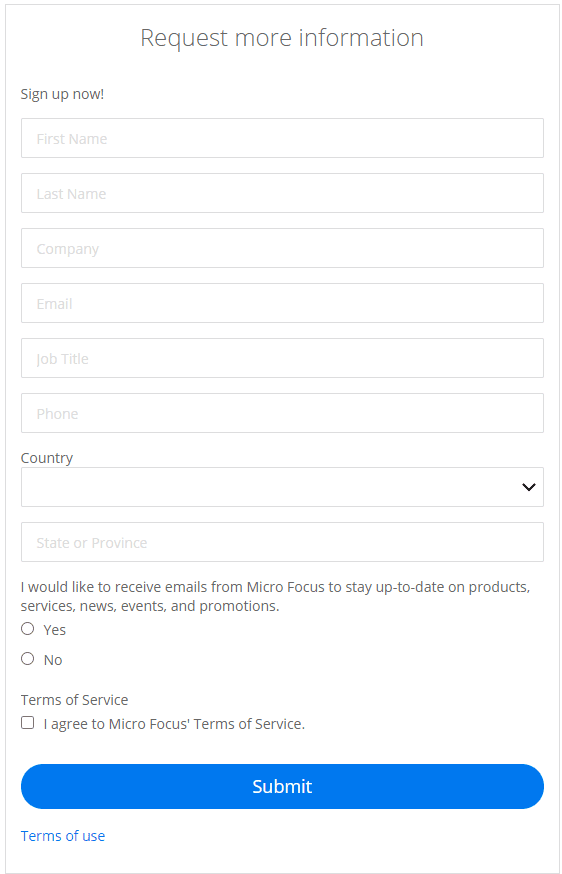Tick the Terms of Service agreement checkbox
562x874 pixels.
(27, 723)
